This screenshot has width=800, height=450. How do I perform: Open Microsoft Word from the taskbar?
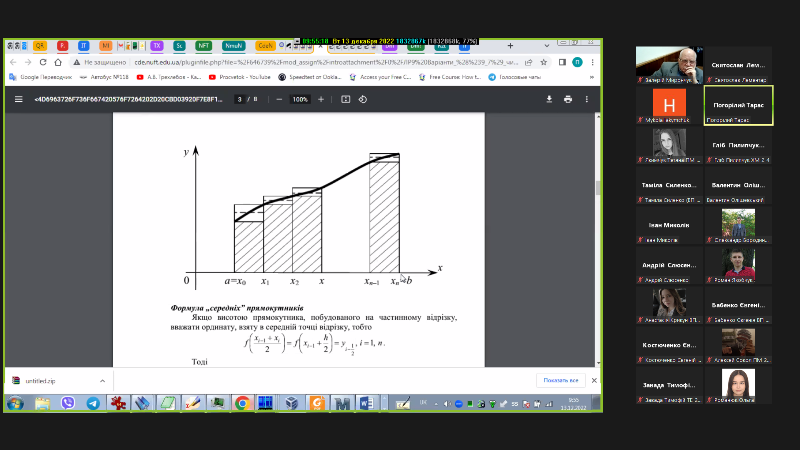click(x=364, y=403)
